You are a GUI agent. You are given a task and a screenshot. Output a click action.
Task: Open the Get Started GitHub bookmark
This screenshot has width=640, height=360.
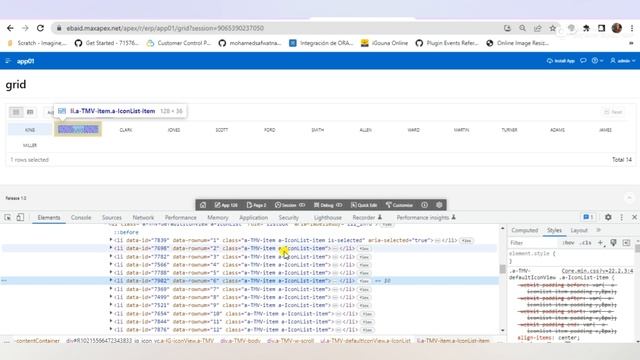coord(107,43)
